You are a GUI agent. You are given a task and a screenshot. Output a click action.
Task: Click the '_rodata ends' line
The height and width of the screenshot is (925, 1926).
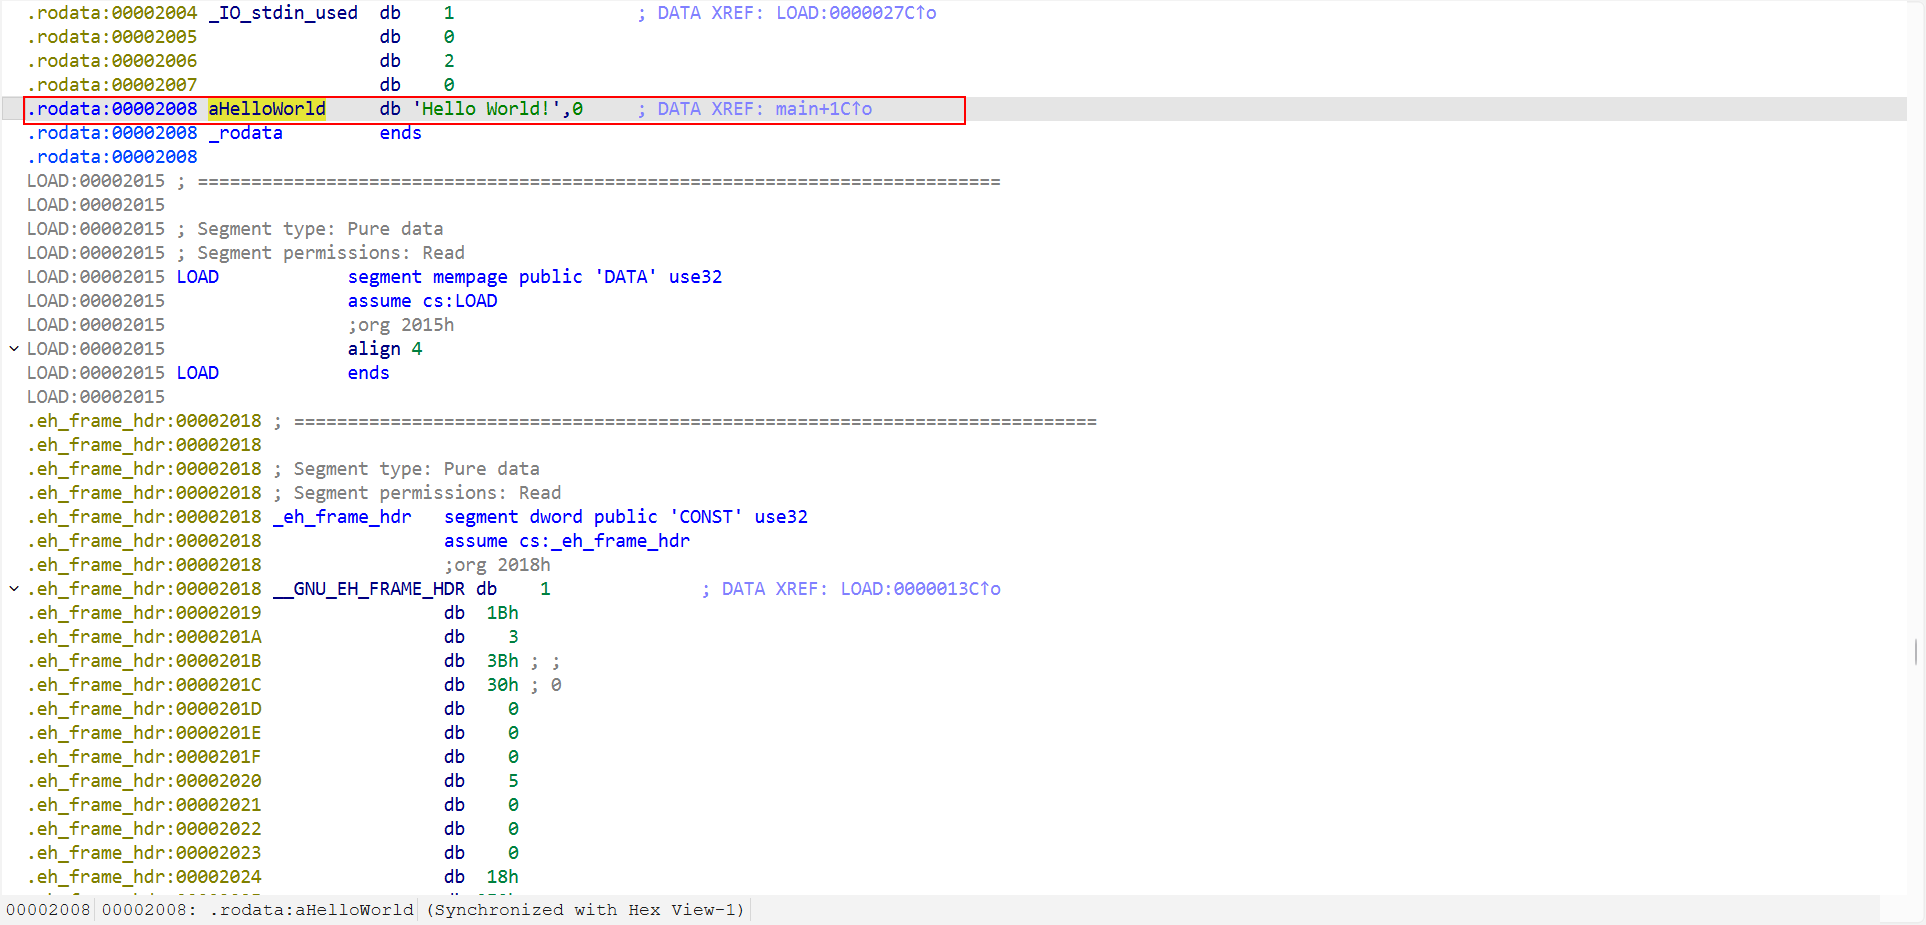click(315, 133)
